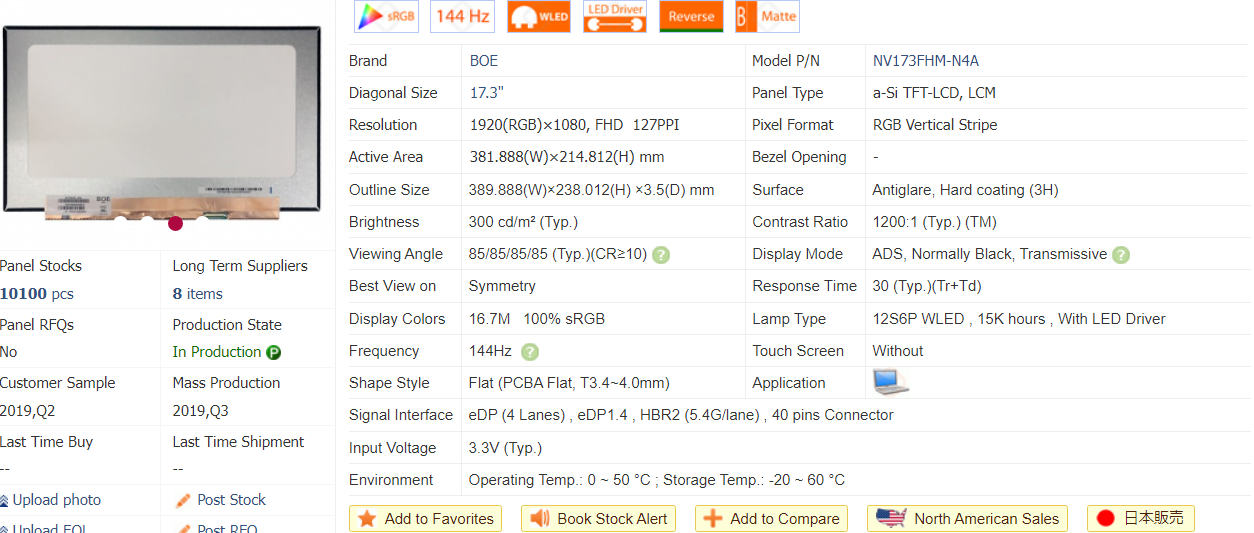This screenshot has height=533, width=1254.
Task: Click the Panel RFQs label
Action: (37, 325)
